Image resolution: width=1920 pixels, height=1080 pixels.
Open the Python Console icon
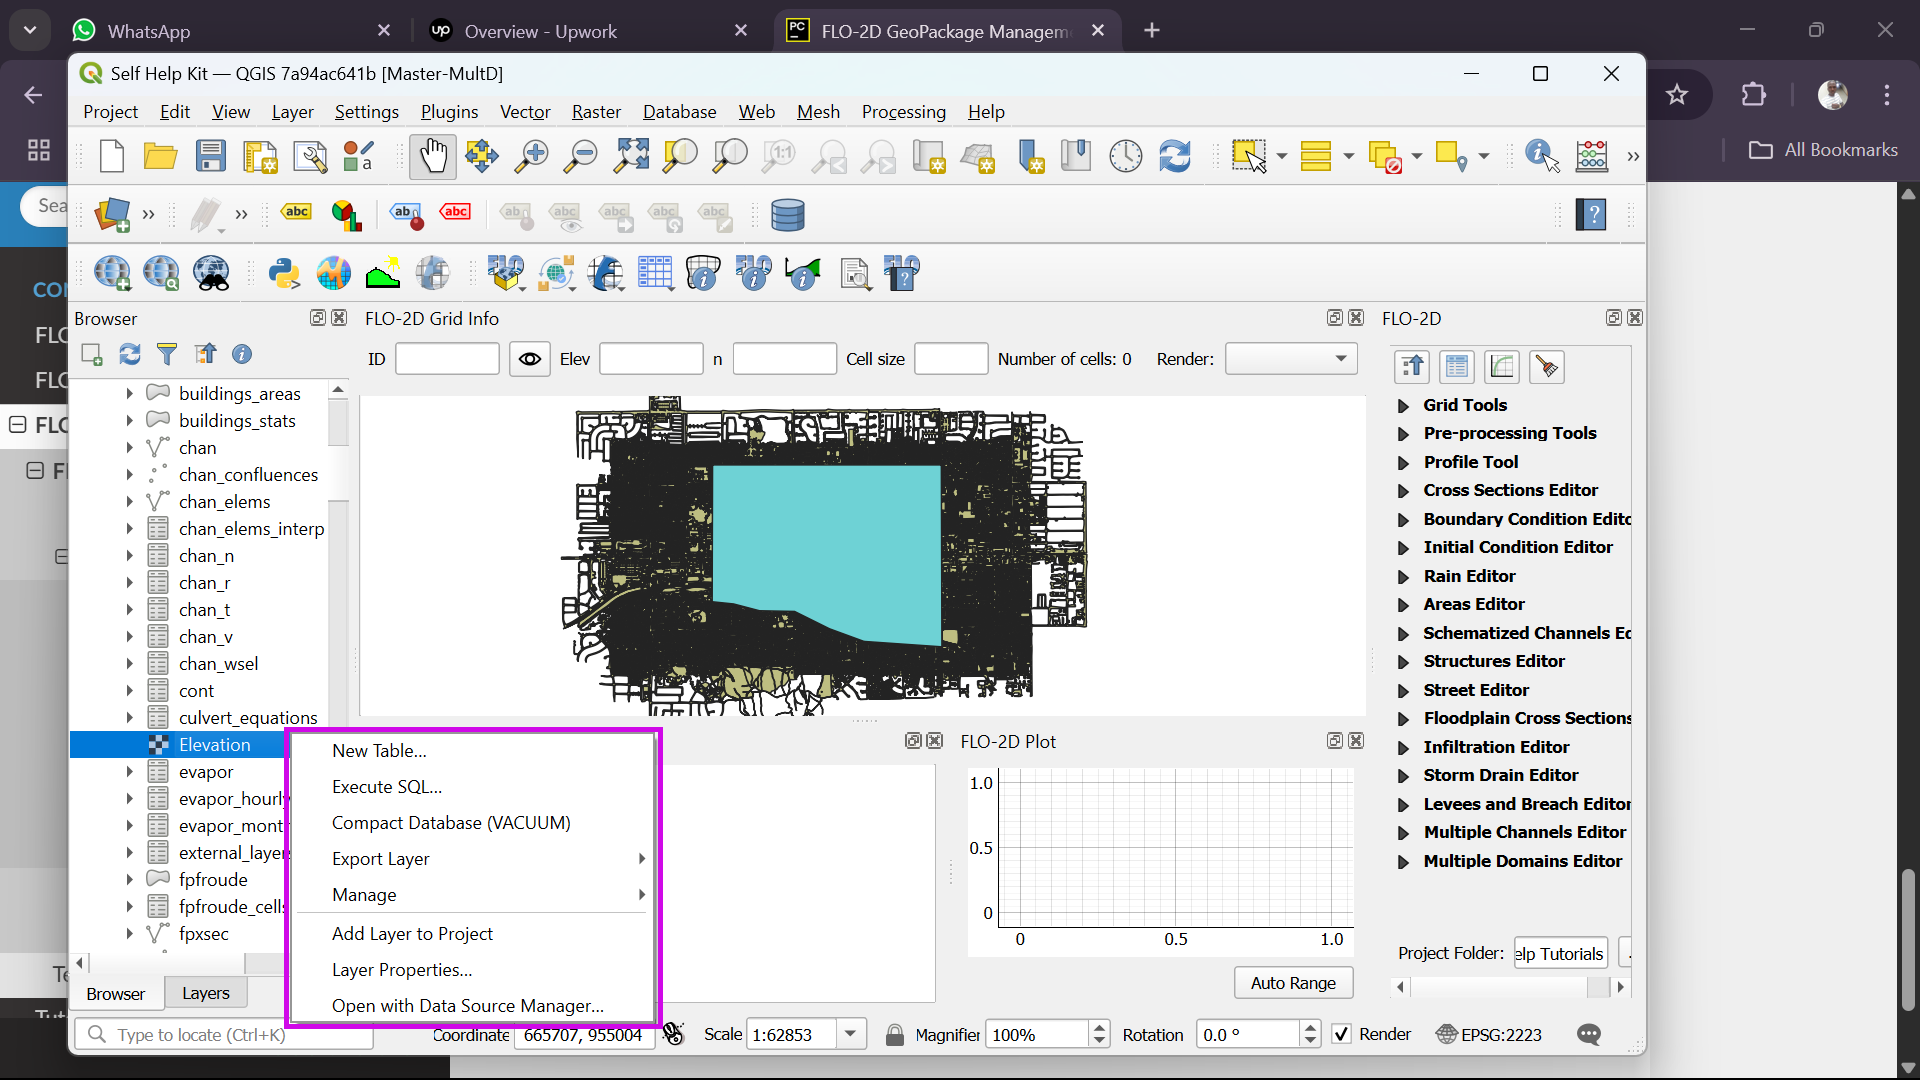point(284,273)
